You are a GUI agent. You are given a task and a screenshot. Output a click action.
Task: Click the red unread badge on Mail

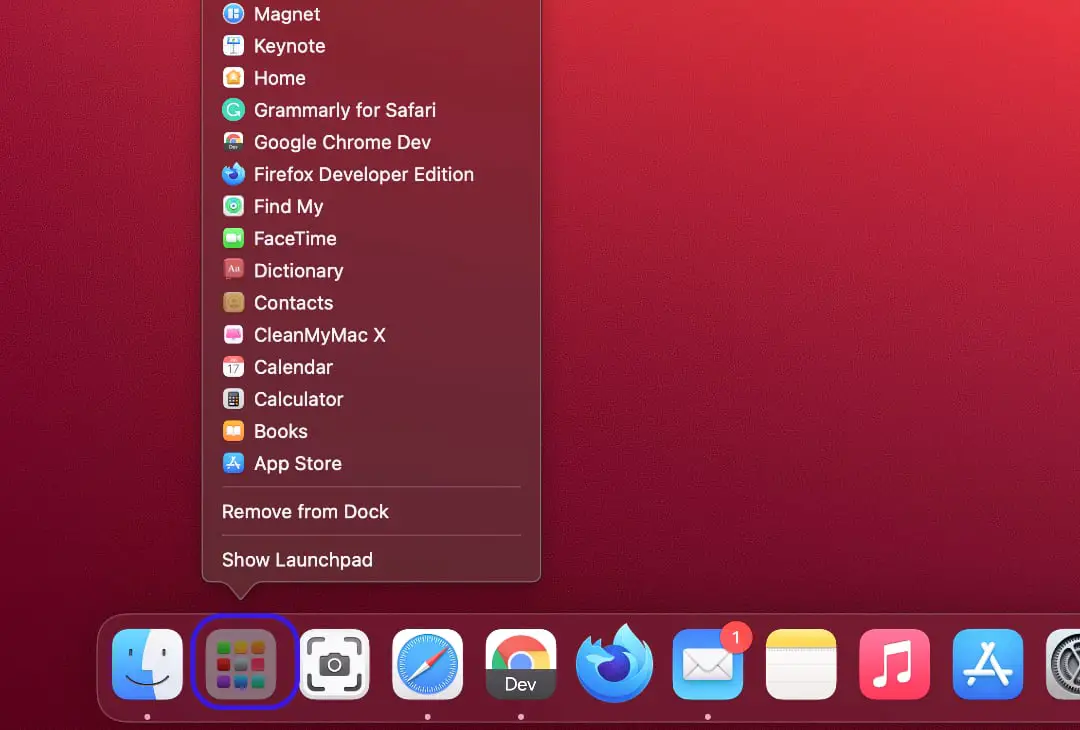pyautogui.click(x=731, y=637)
